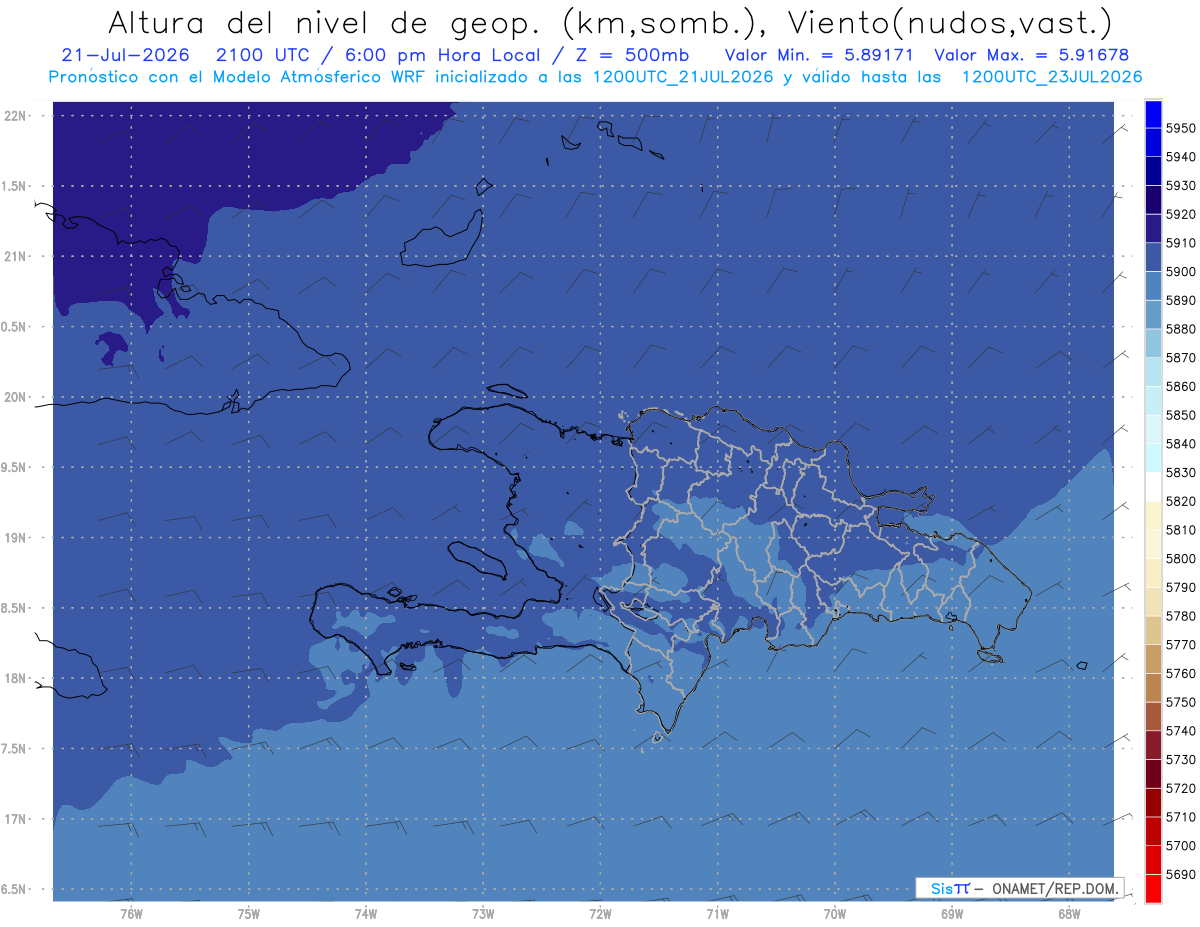The image size is (1200, 927).
Task: Select the '75W' longitude label
Action: (x=248, y=914)
